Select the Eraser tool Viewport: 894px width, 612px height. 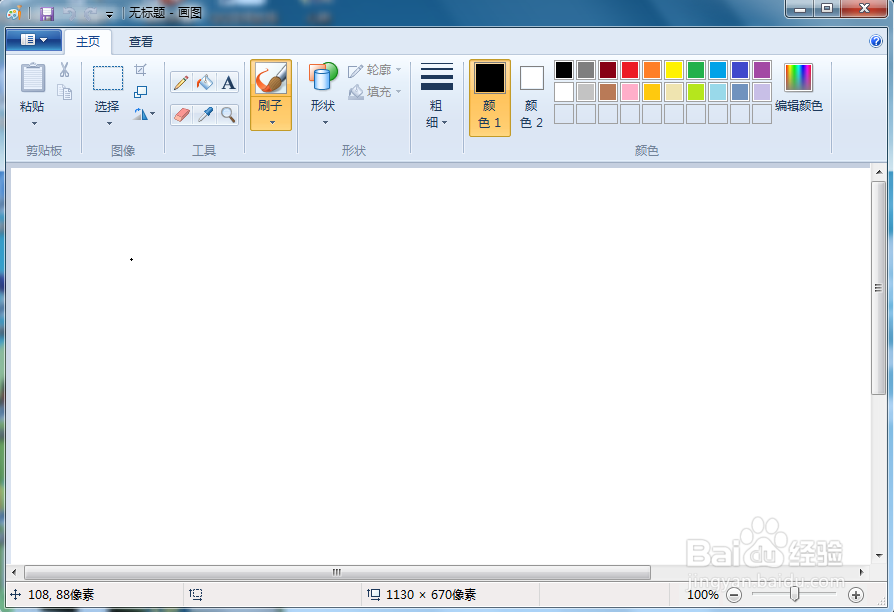point(181,115)
